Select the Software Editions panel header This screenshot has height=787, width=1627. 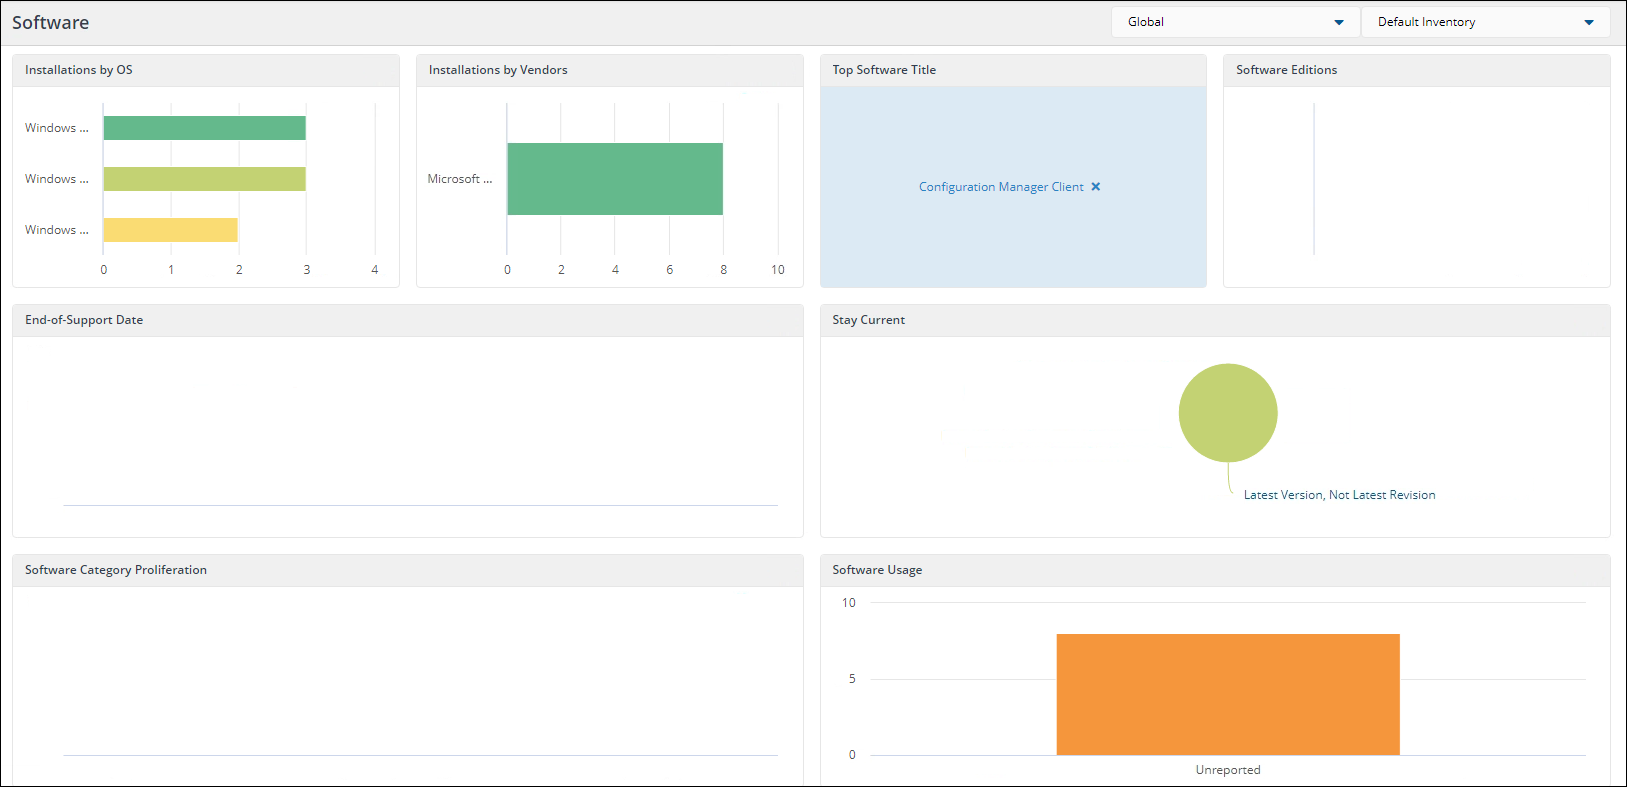(x=1286, y=70)
